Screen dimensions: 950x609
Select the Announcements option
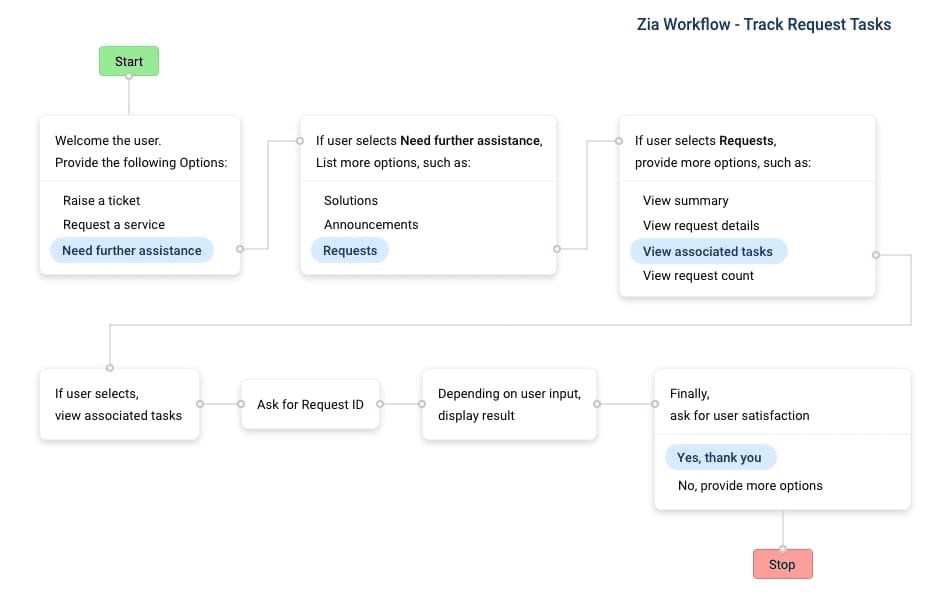[x=371, y=225]
